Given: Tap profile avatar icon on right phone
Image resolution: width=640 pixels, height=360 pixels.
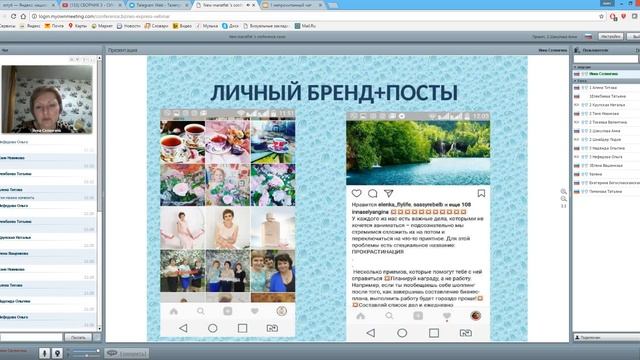Looking at the screenshot, I should 476,316.
